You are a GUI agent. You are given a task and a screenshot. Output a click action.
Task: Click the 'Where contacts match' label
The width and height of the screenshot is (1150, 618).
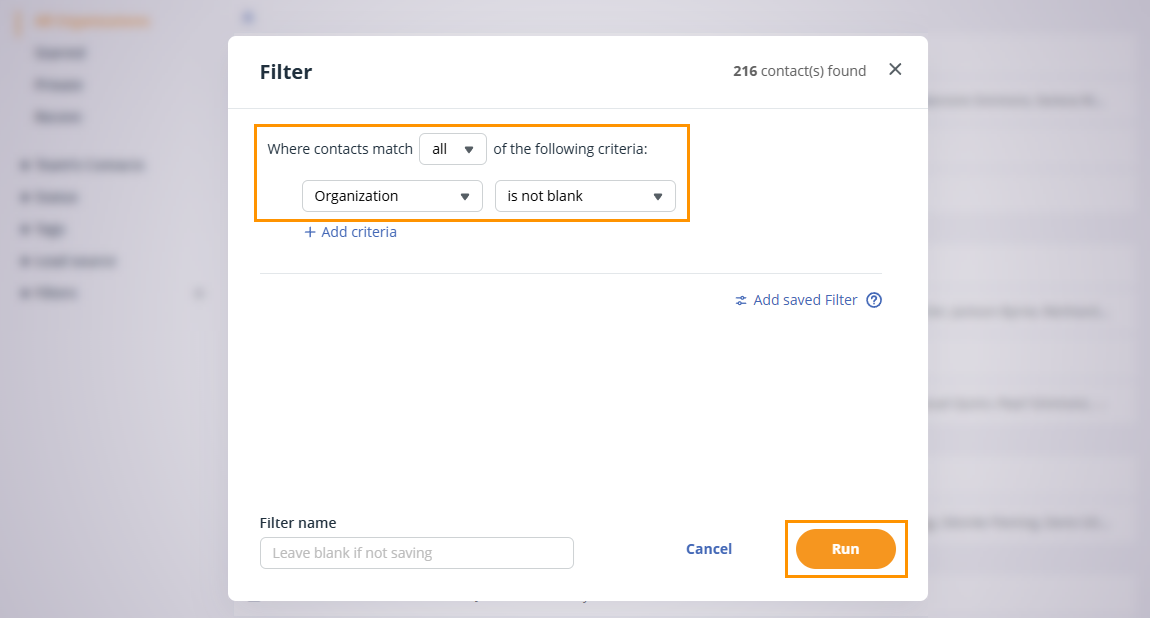pyautogui.click(x=340, y=149)
